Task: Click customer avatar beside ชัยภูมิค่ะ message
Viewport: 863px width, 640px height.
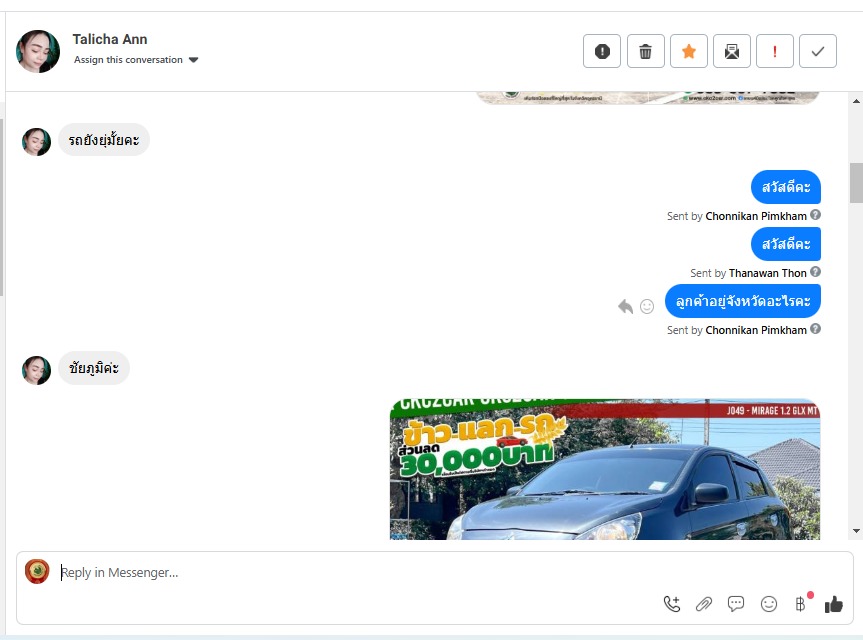Action: pos(36,370)
